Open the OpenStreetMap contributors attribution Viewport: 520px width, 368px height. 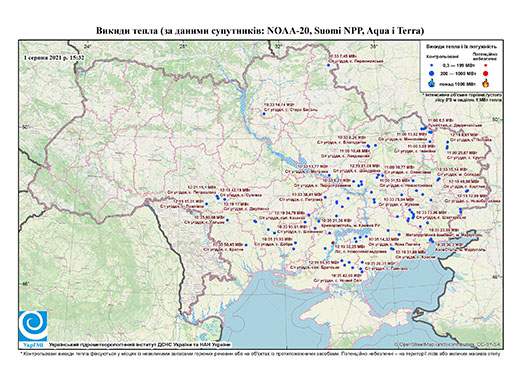coord(447,344)
